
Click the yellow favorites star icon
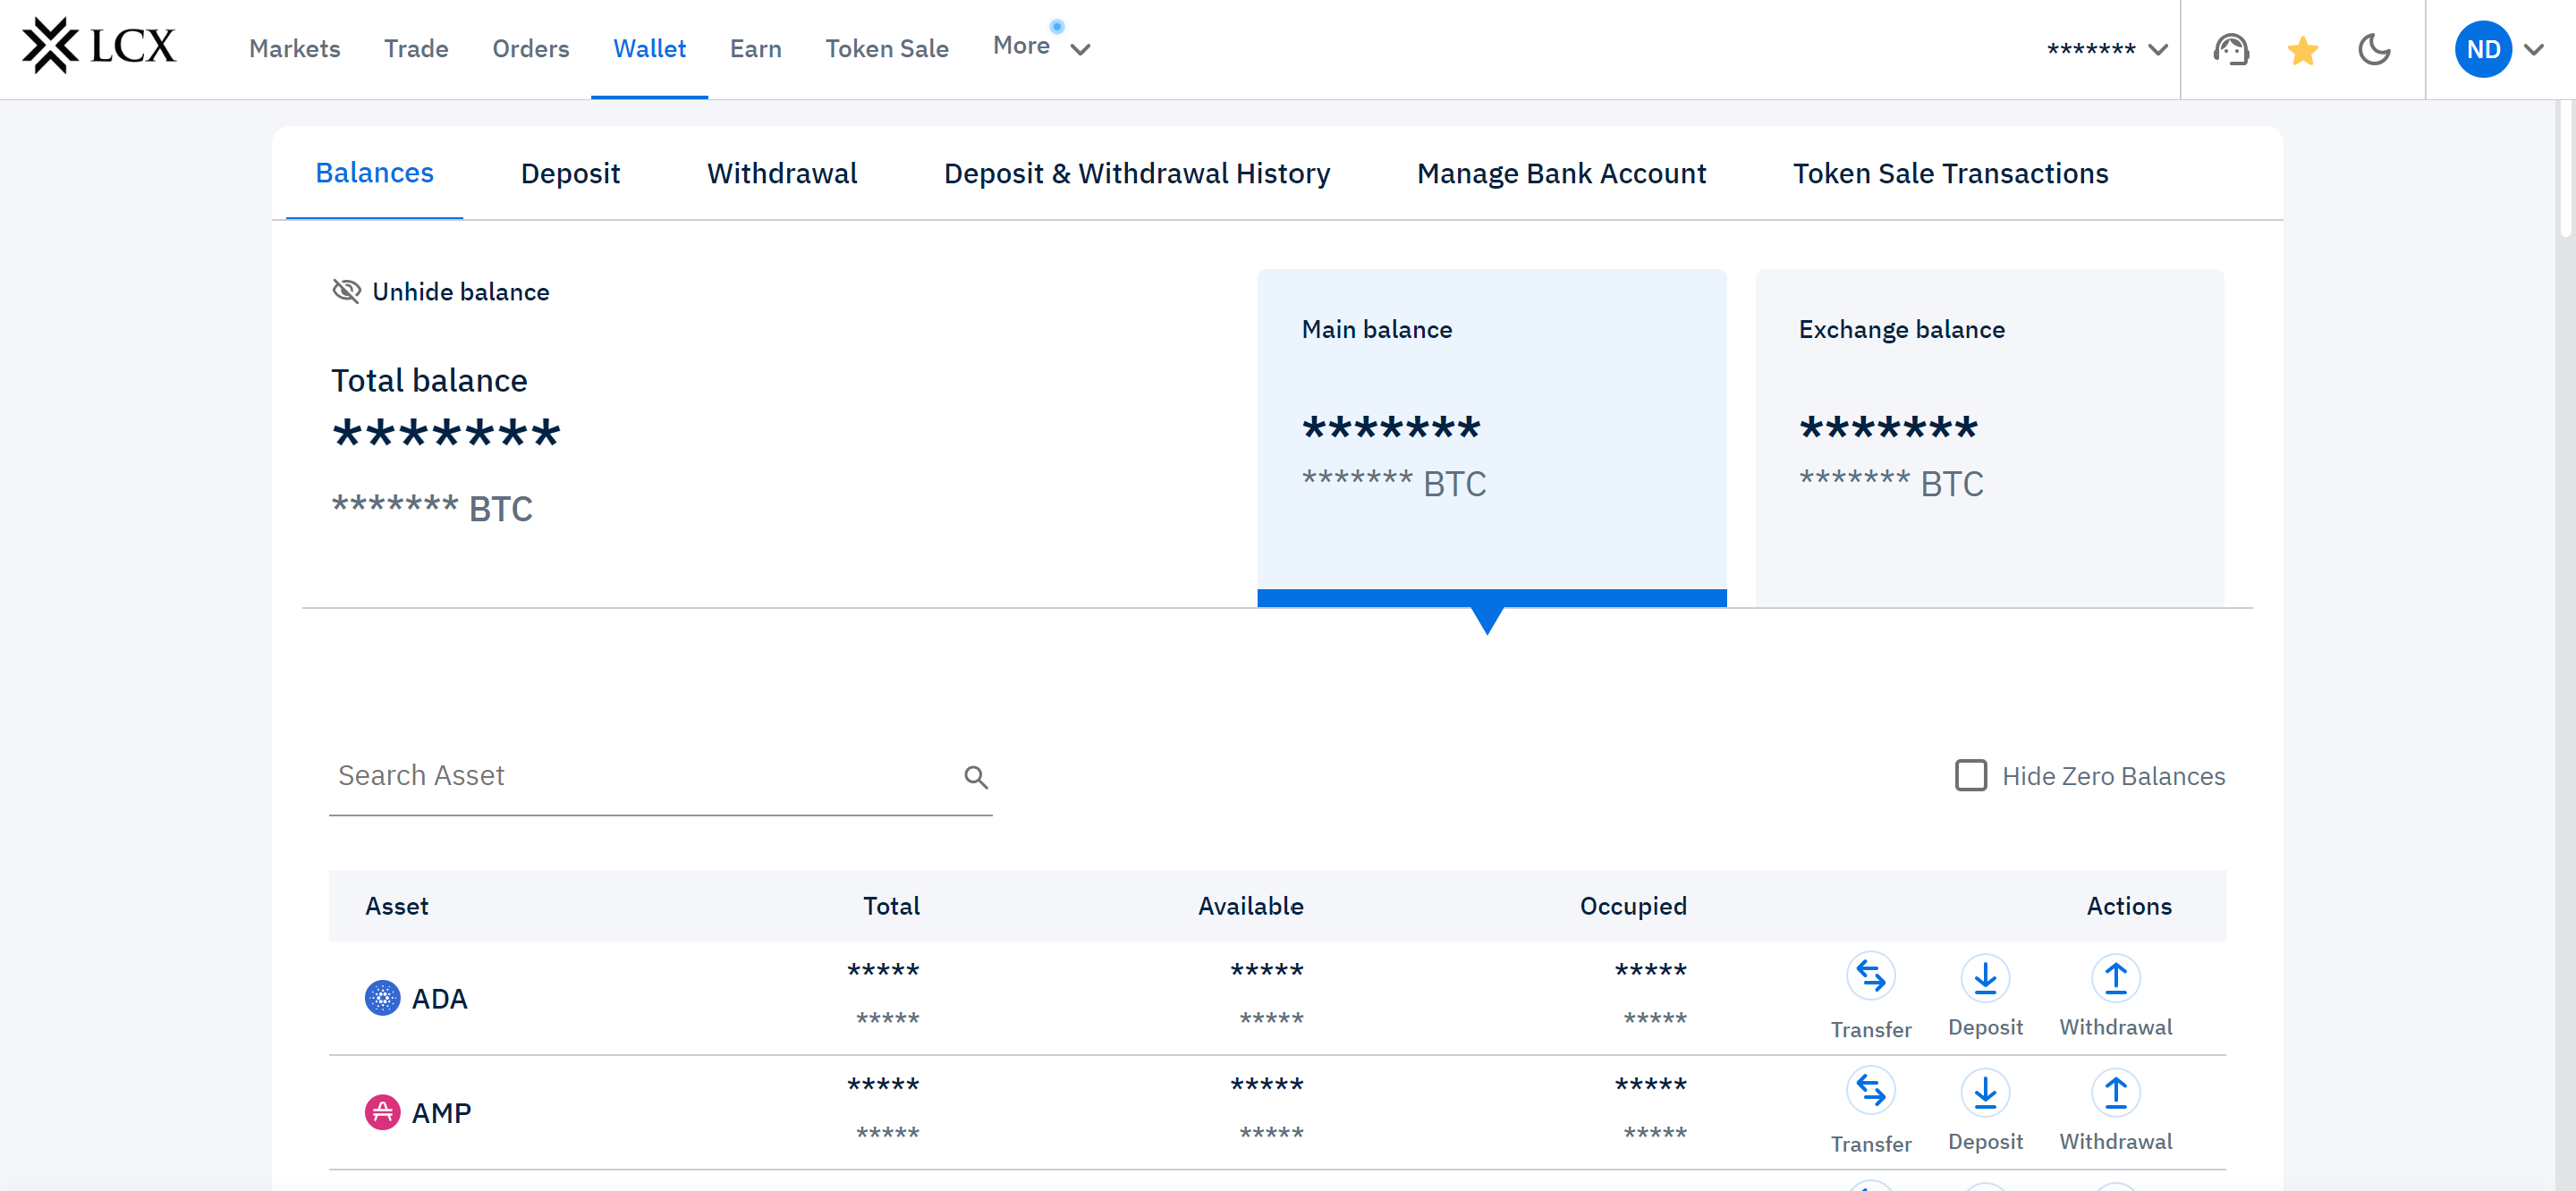[2302, 50]
